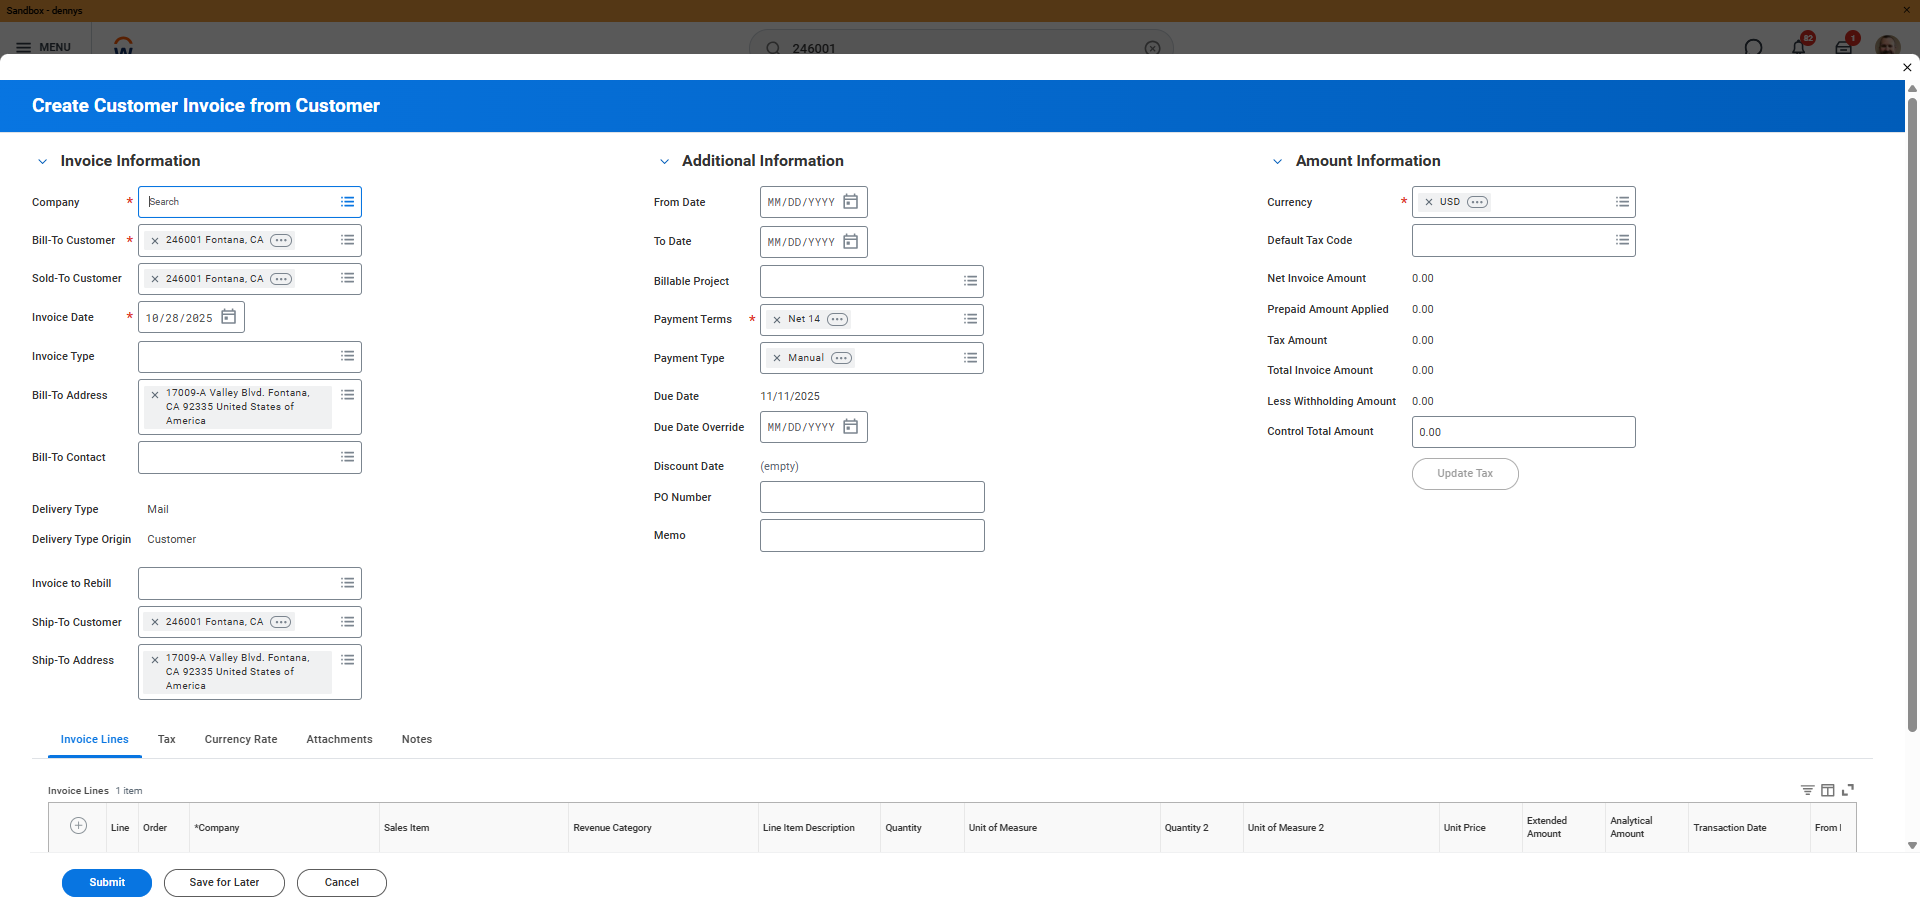Collapse the Invoice Information section
The height and width of the screenshot is (911, 1920).
[43, 161]
